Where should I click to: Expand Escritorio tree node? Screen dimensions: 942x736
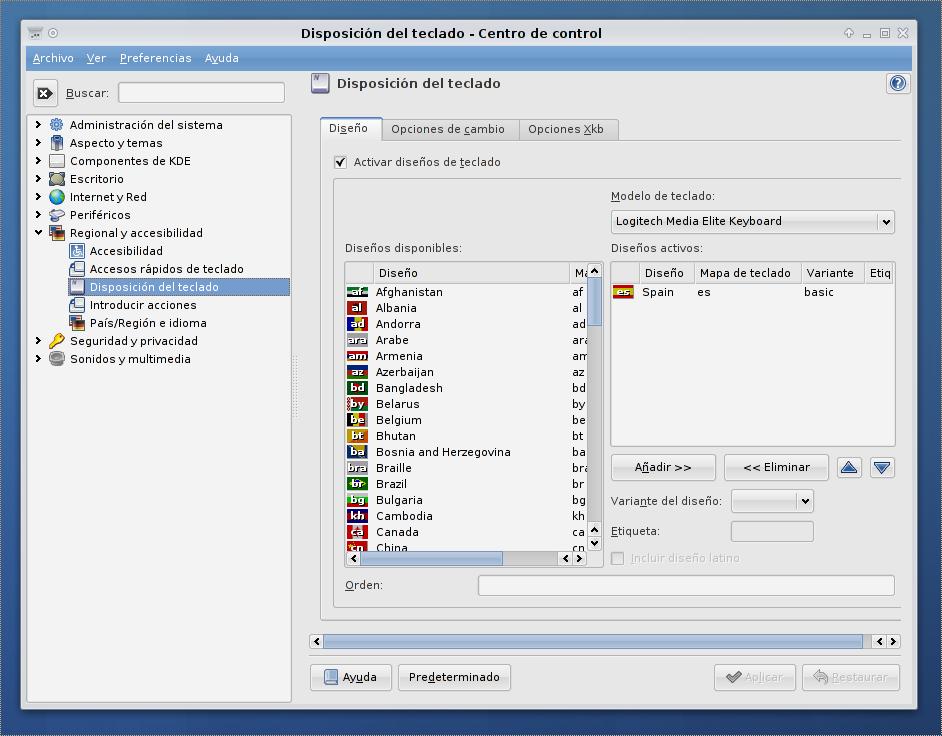coord(38,178)
